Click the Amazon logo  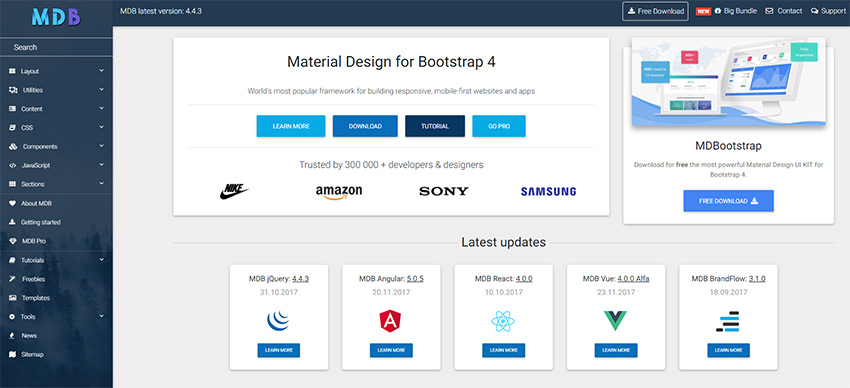click(339, 192)
